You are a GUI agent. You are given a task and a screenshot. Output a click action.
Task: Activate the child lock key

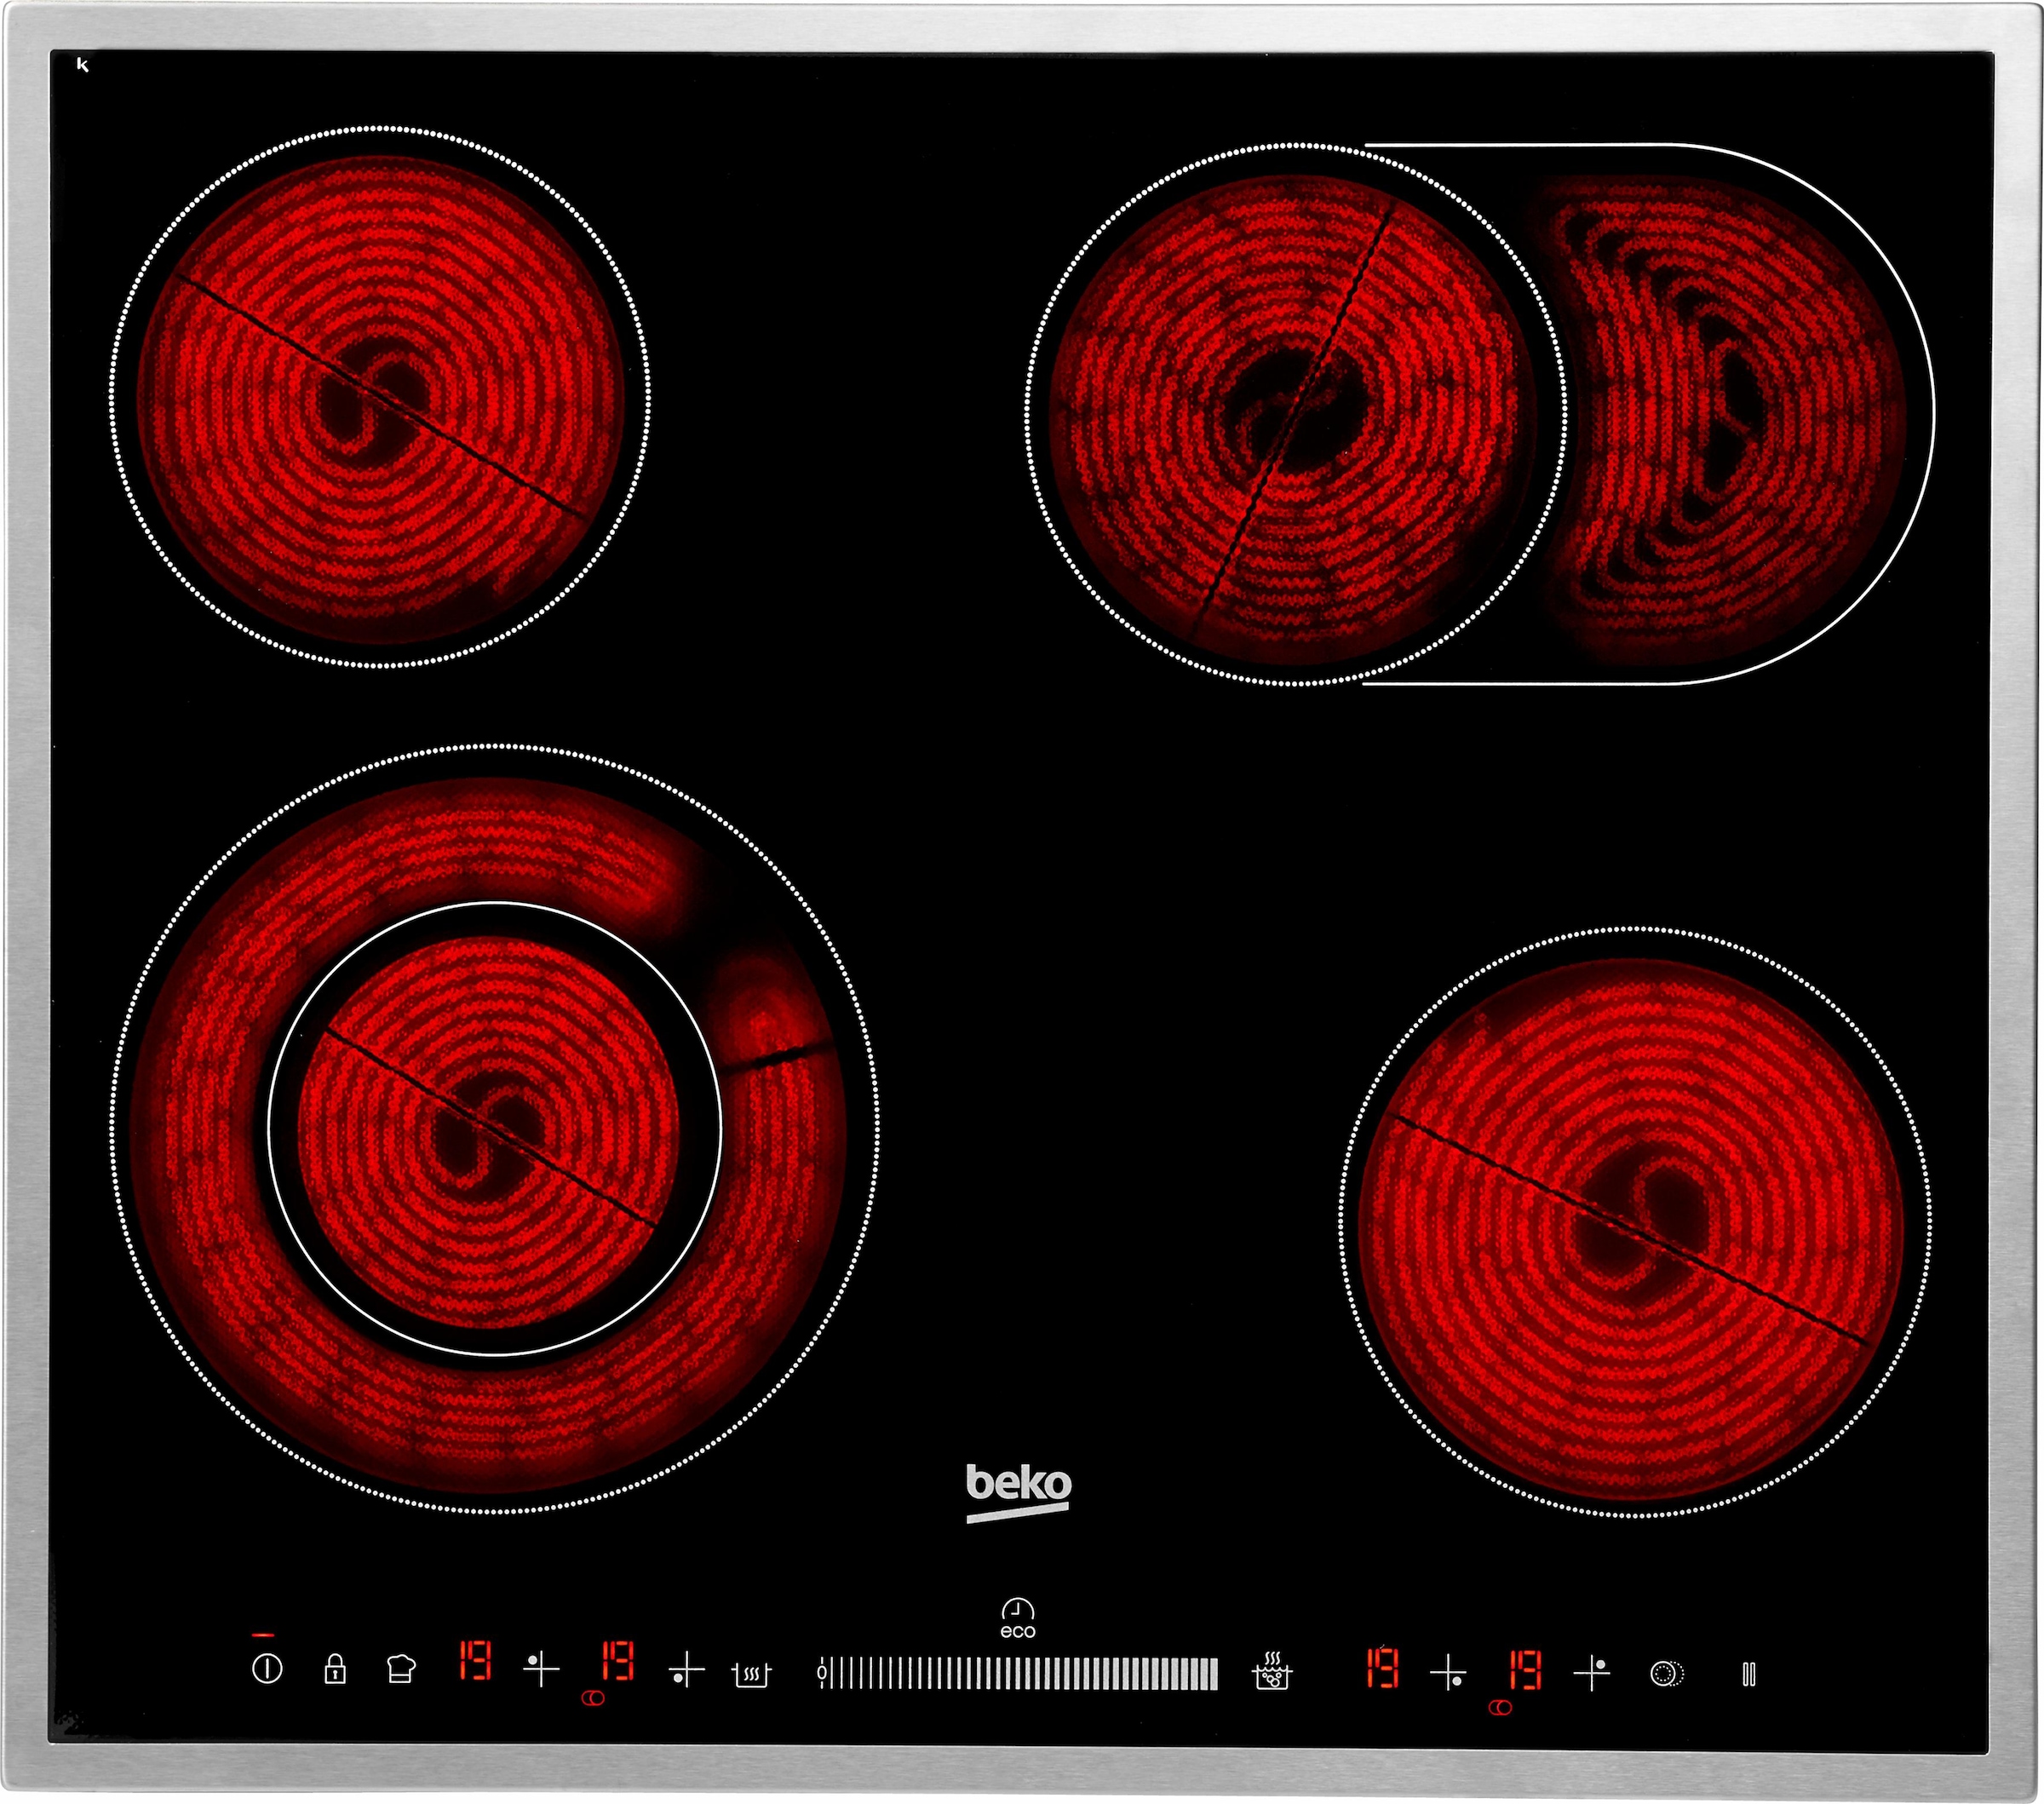click(335, 1668)
